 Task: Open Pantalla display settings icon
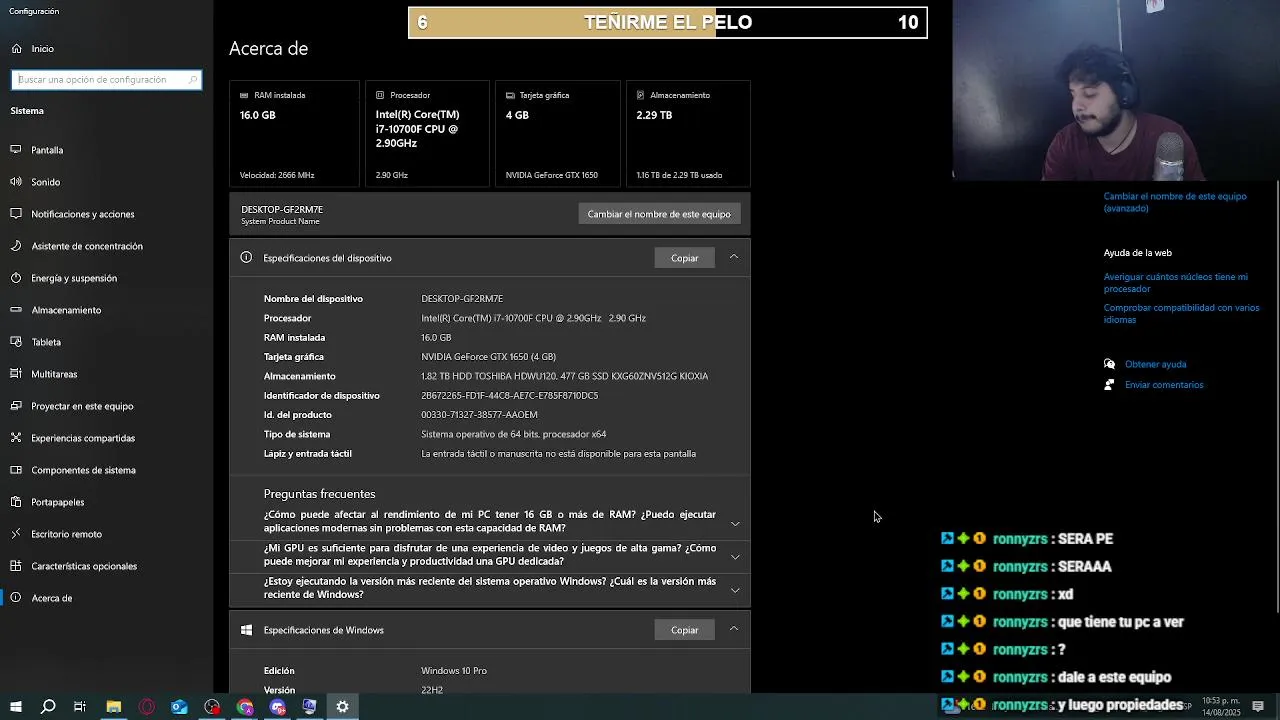point(16,150)
